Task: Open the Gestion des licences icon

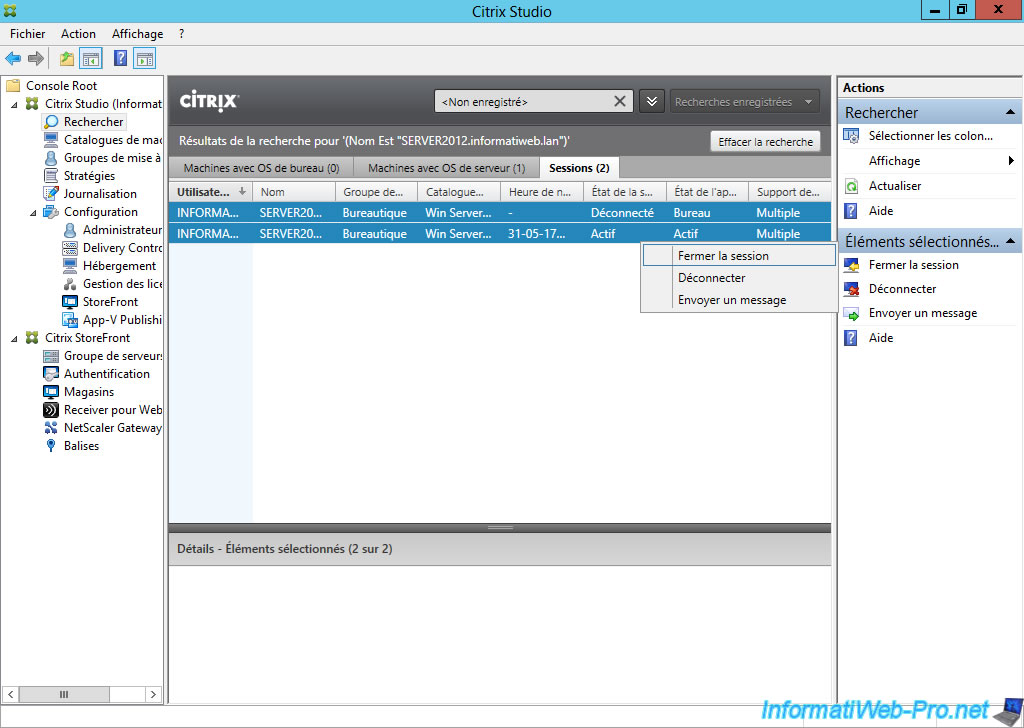Action: point(70,284)
